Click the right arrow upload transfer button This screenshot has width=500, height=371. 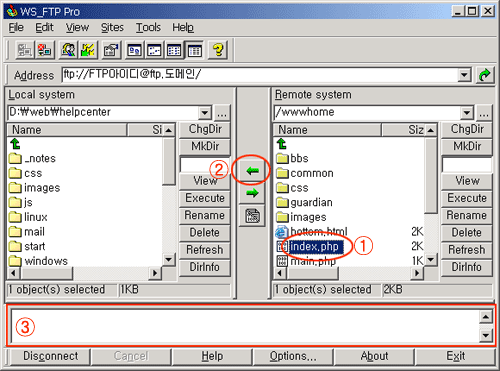pyautogui.click(x=252, y=193)
